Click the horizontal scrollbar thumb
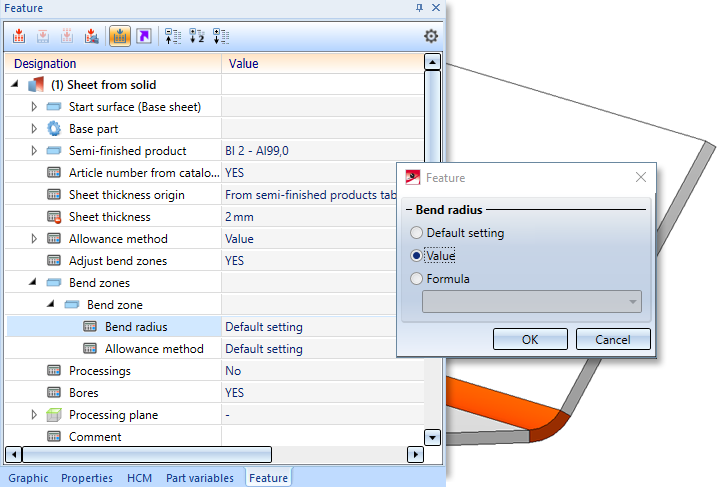 point(147,455)
